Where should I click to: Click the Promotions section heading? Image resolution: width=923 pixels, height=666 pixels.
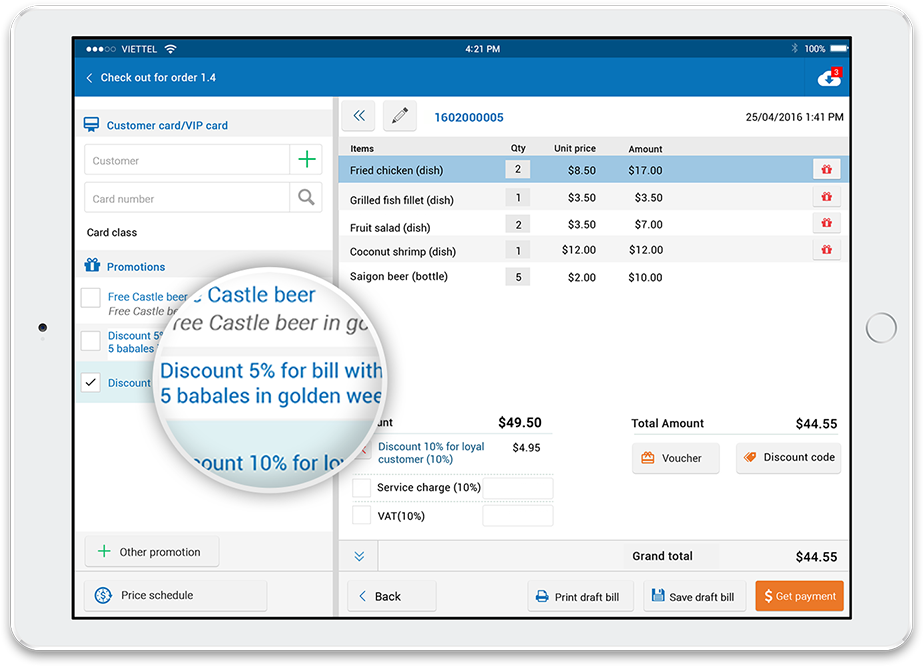pos(136,267)
